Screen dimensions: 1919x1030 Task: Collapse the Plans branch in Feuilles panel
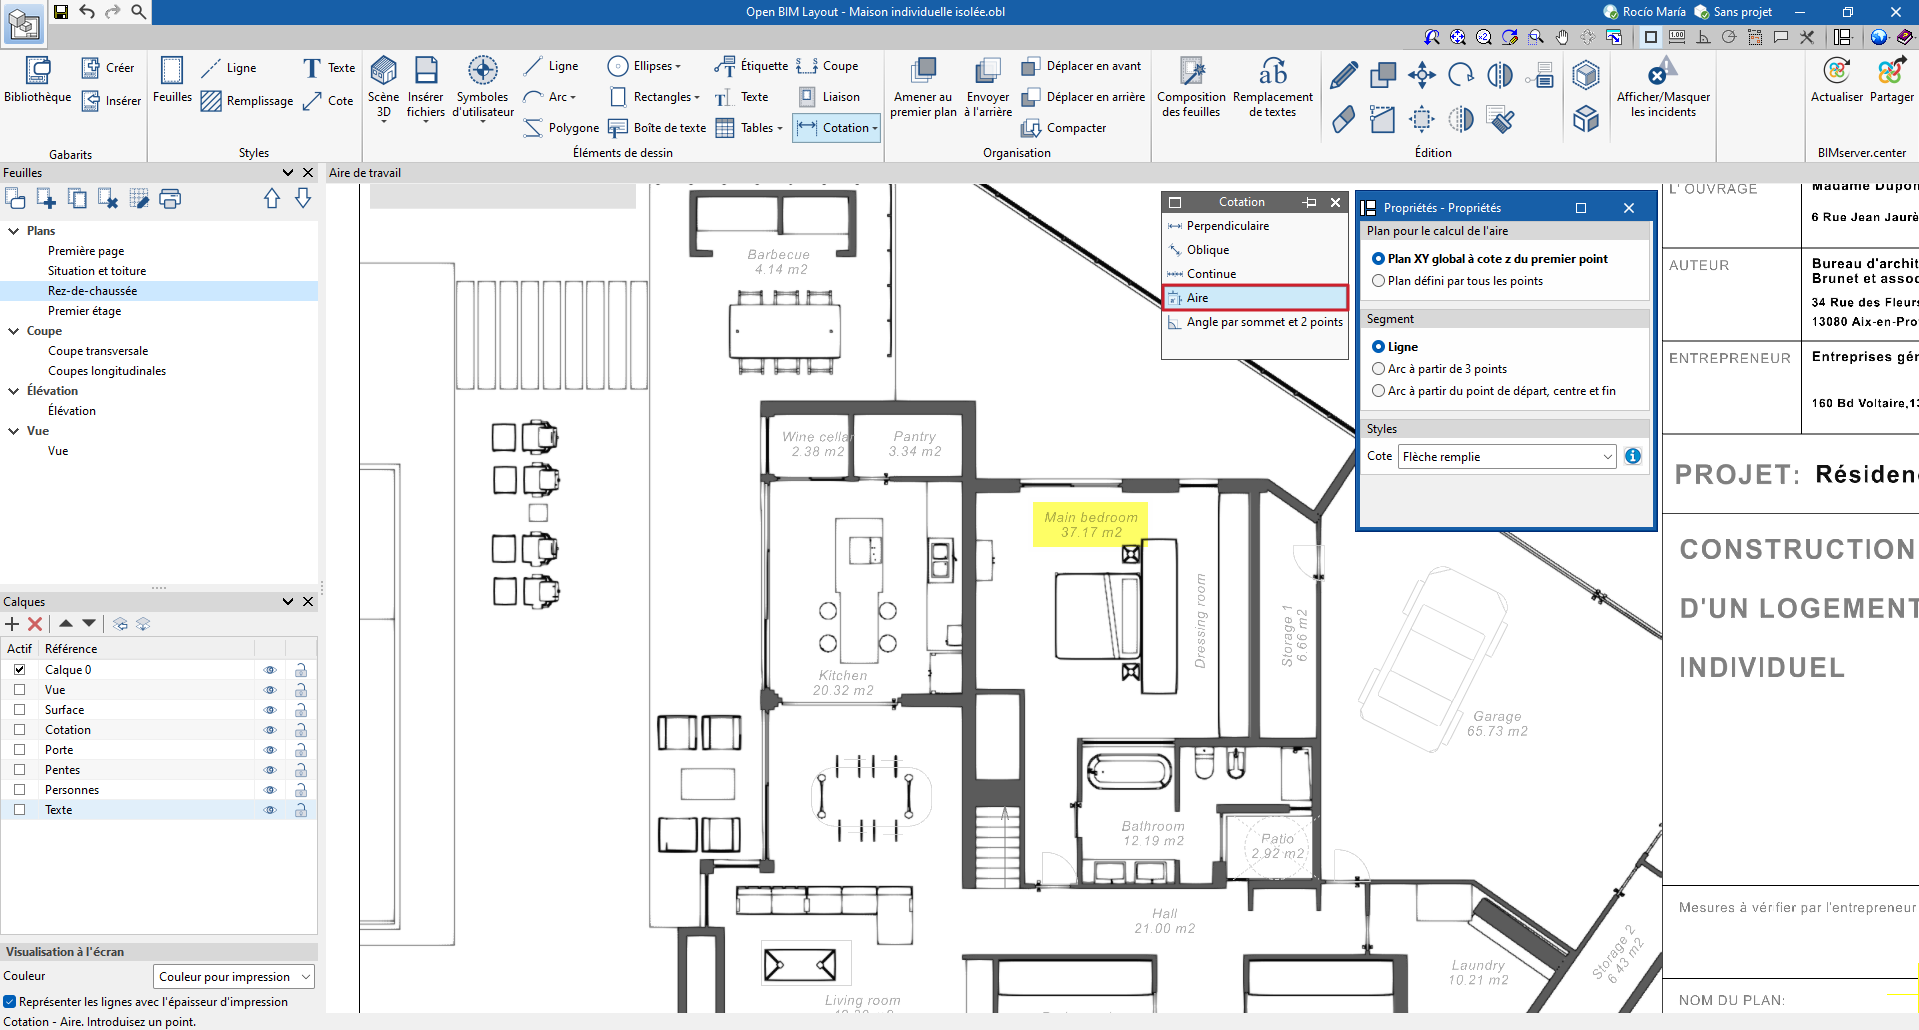(12, 230)
